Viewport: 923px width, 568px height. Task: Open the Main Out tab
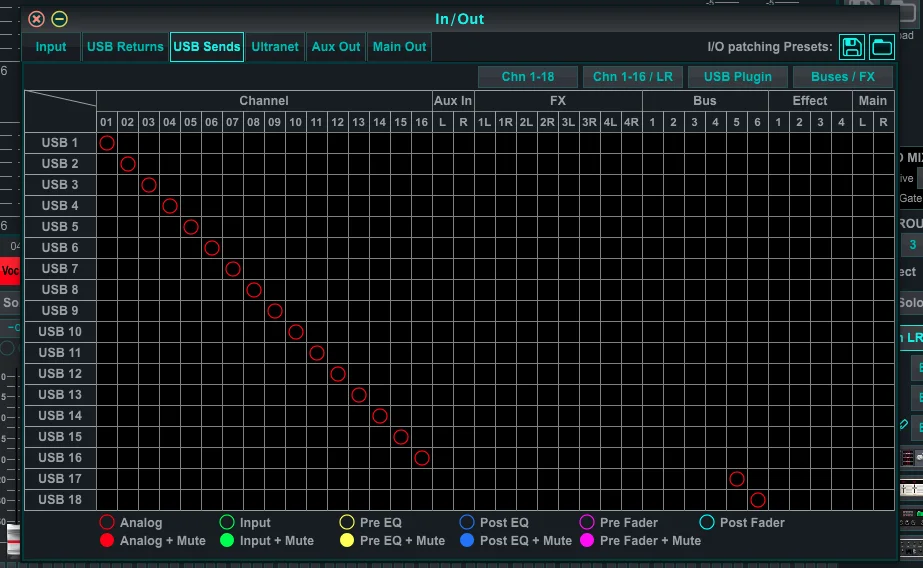point(399,46)
